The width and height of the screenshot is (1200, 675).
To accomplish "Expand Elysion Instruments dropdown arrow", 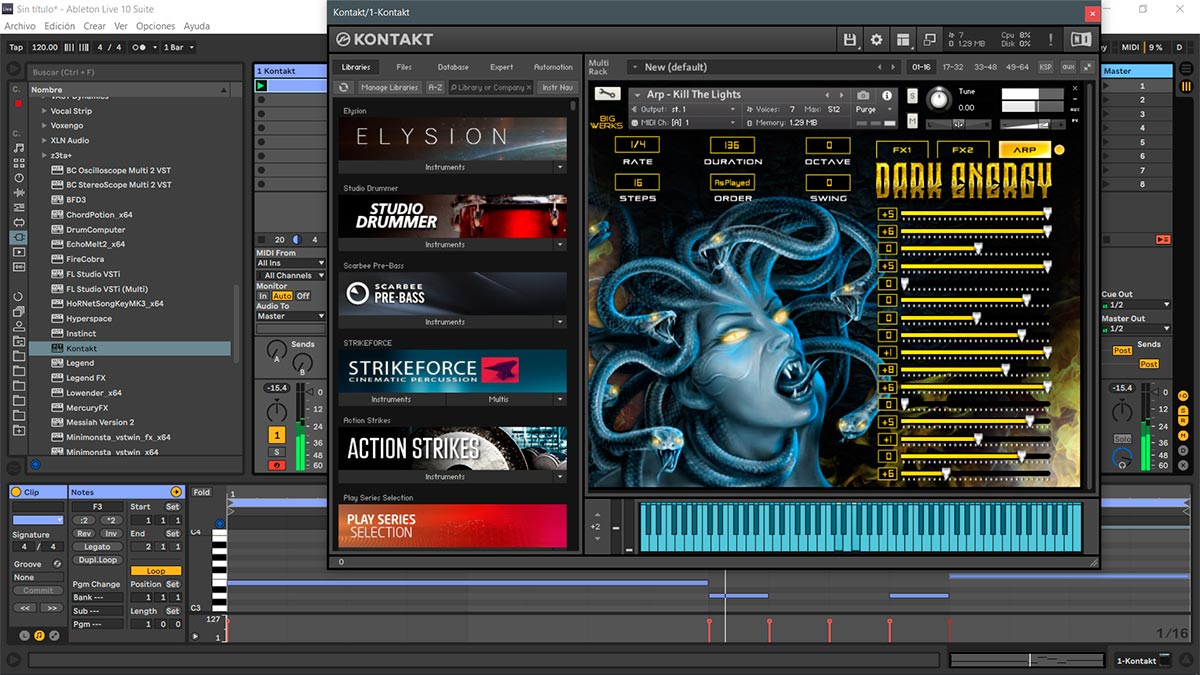I will tap(560, 167).
